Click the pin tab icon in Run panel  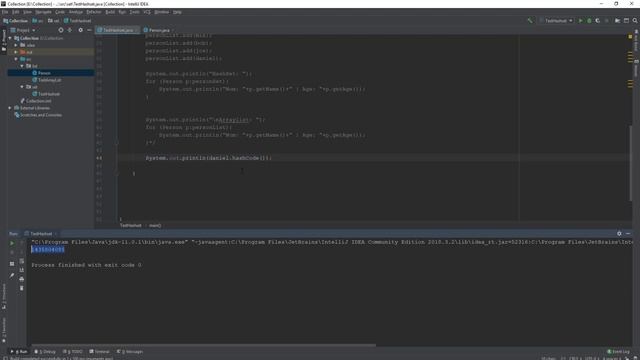tap(12, 276)
